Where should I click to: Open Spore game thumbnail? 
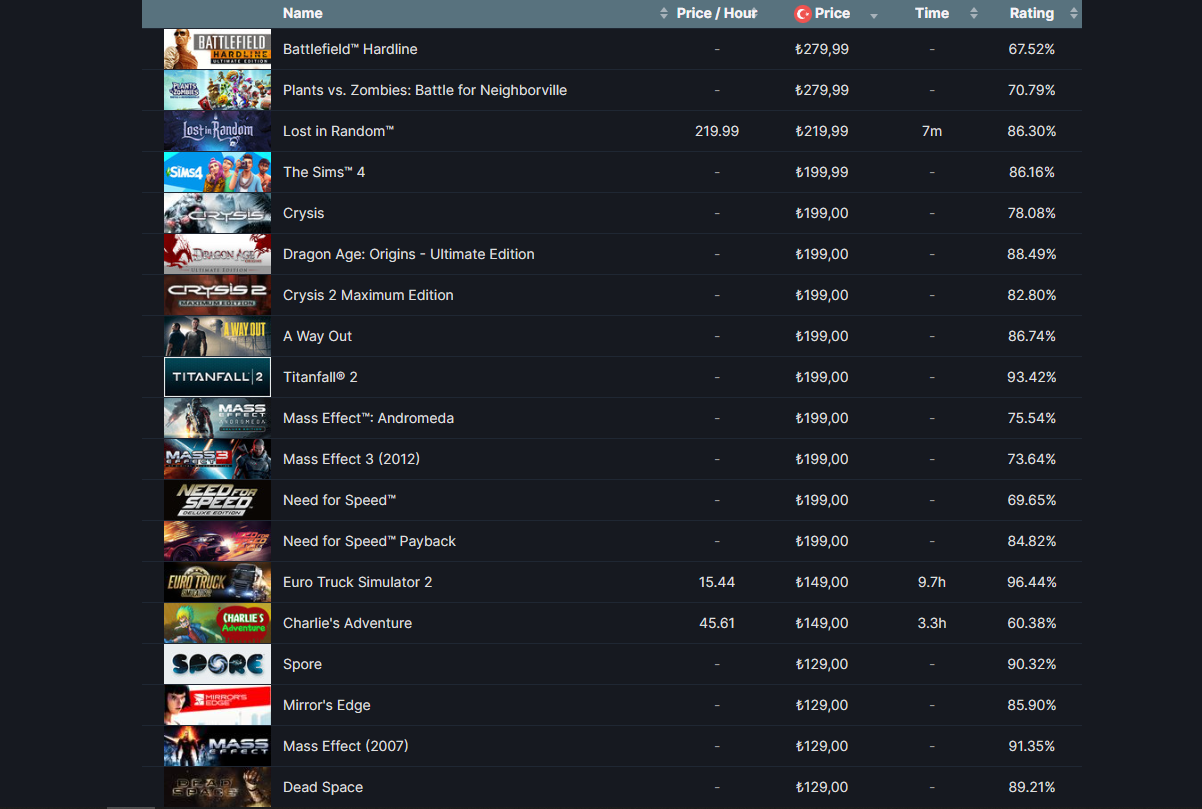pyautogui.click(x=217, y=664)
